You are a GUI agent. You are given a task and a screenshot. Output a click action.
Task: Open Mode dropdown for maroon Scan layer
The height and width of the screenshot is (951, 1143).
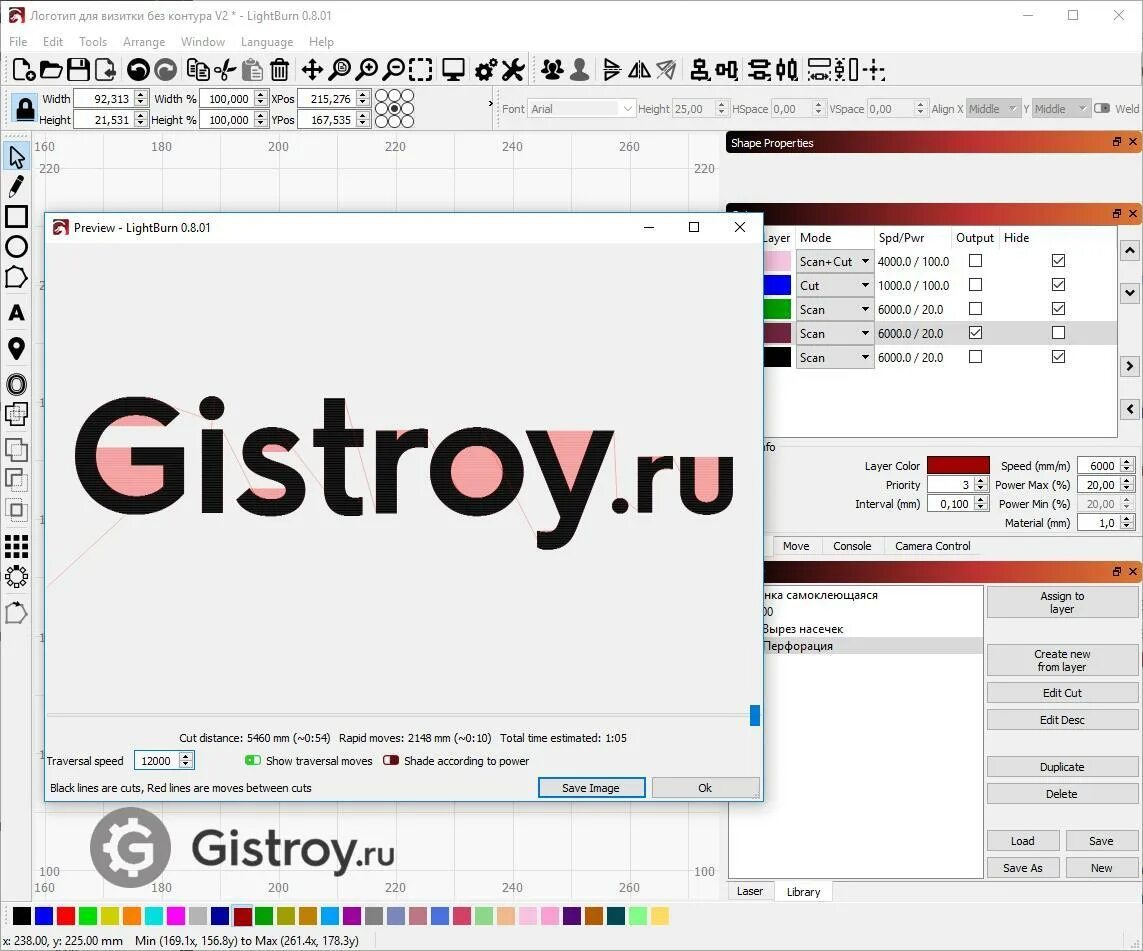tap(835, 333)
